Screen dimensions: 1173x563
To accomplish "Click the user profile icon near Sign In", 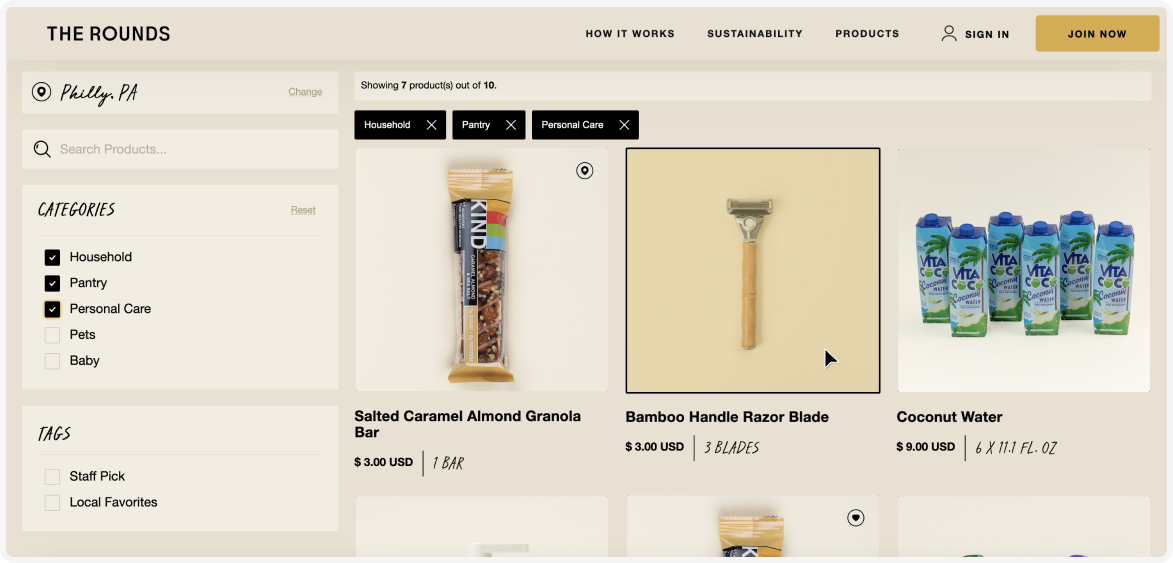I will click(949, 34).
